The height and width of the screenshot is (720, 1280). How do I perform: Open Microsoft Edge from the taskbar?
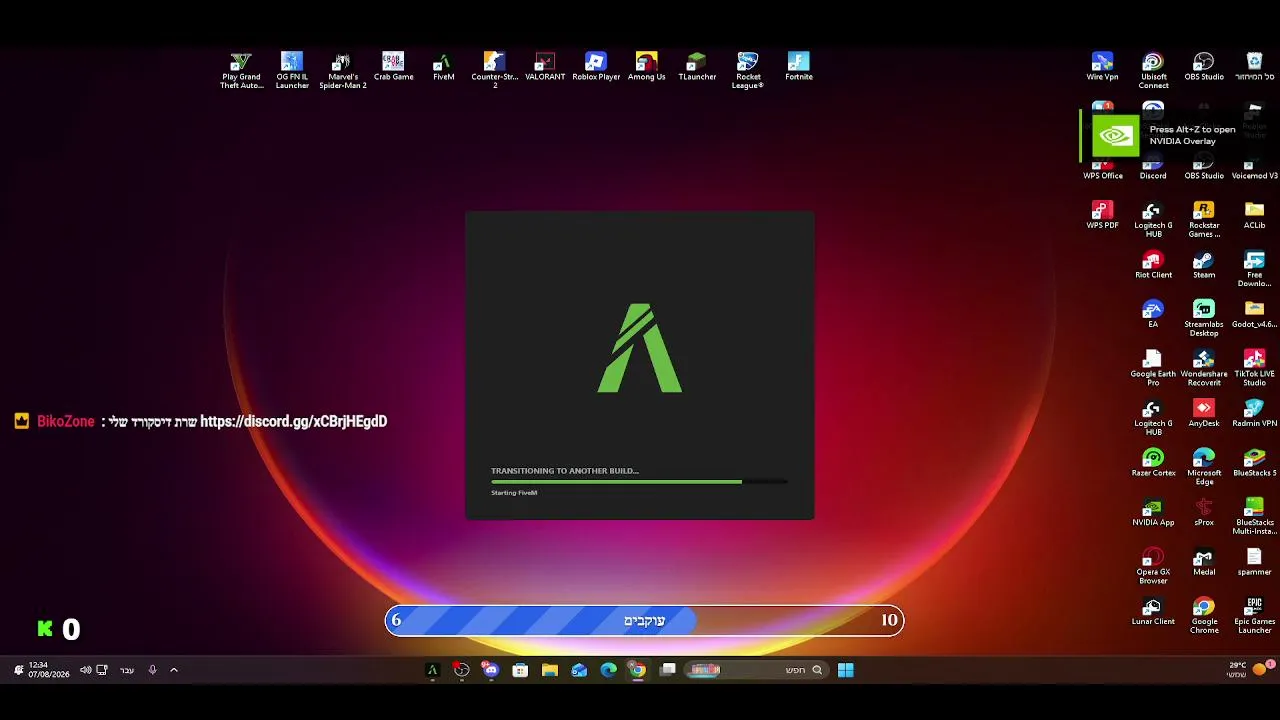tap(608, 670)
